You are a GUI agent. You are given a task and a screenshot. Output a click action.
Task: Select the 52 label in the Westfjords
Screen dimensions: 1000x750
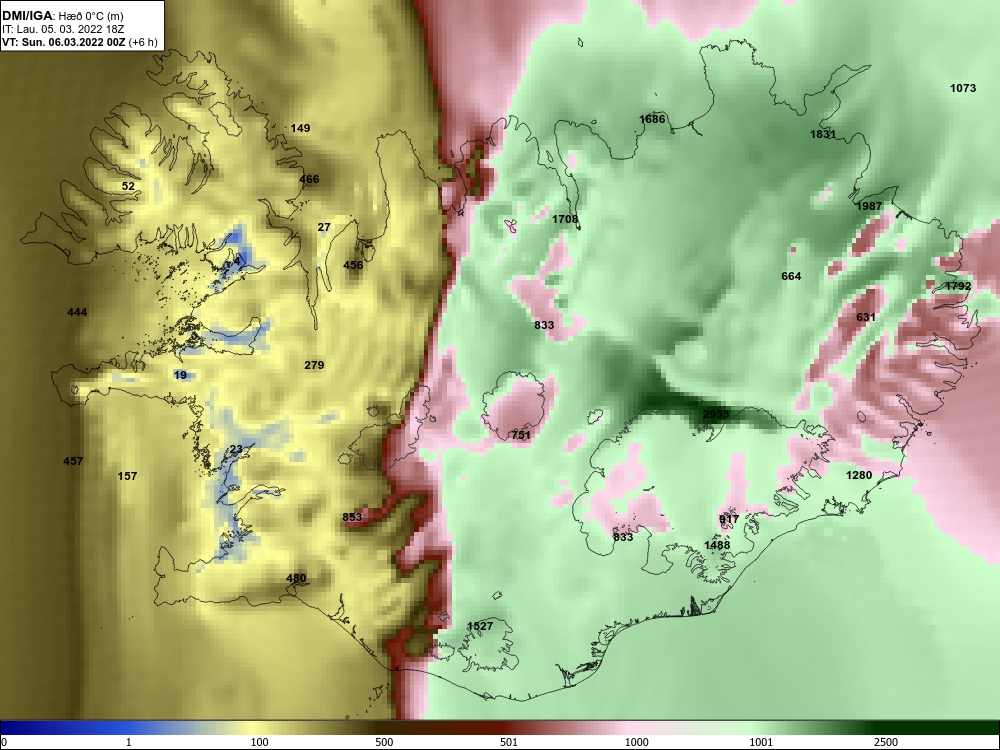point(128,186)
